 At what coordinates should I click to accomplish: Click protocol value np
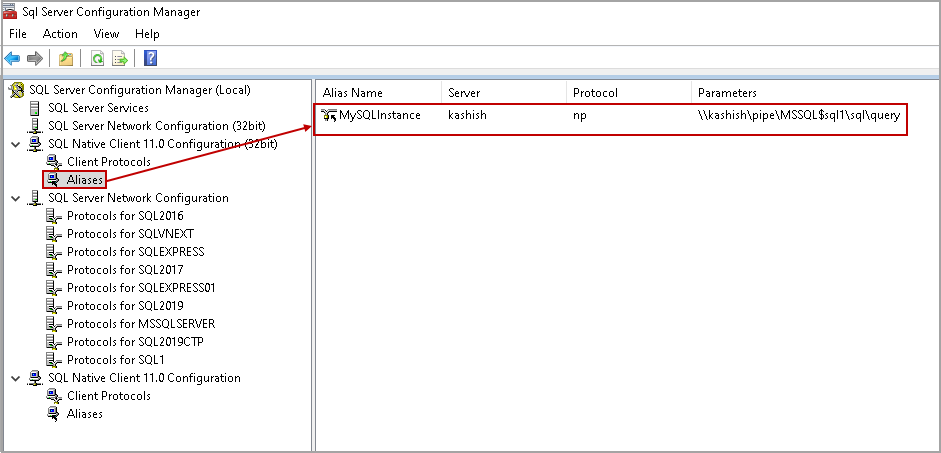tap(580, 116)
